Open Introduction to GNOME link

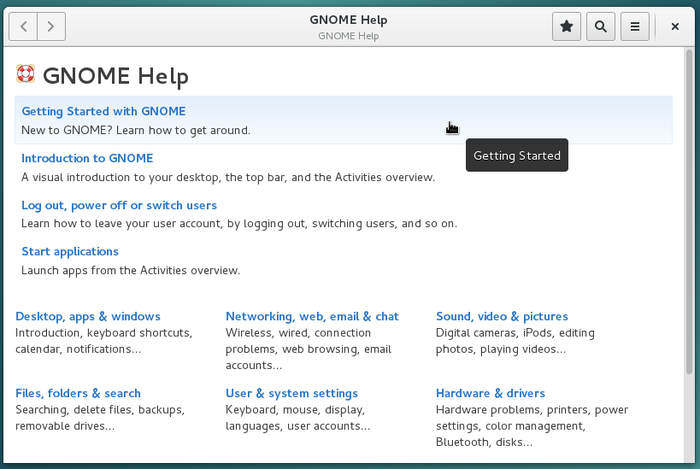coord(88,158)
